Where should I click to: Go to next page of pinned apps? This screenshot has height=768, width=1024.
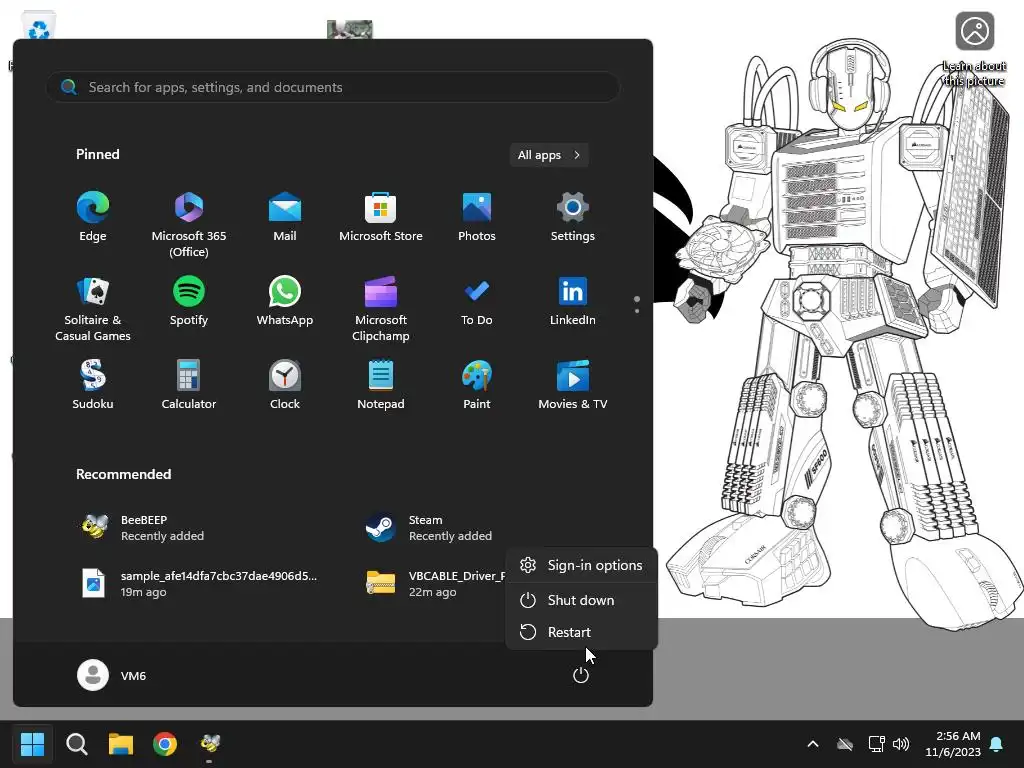click(x=637, y=310)
